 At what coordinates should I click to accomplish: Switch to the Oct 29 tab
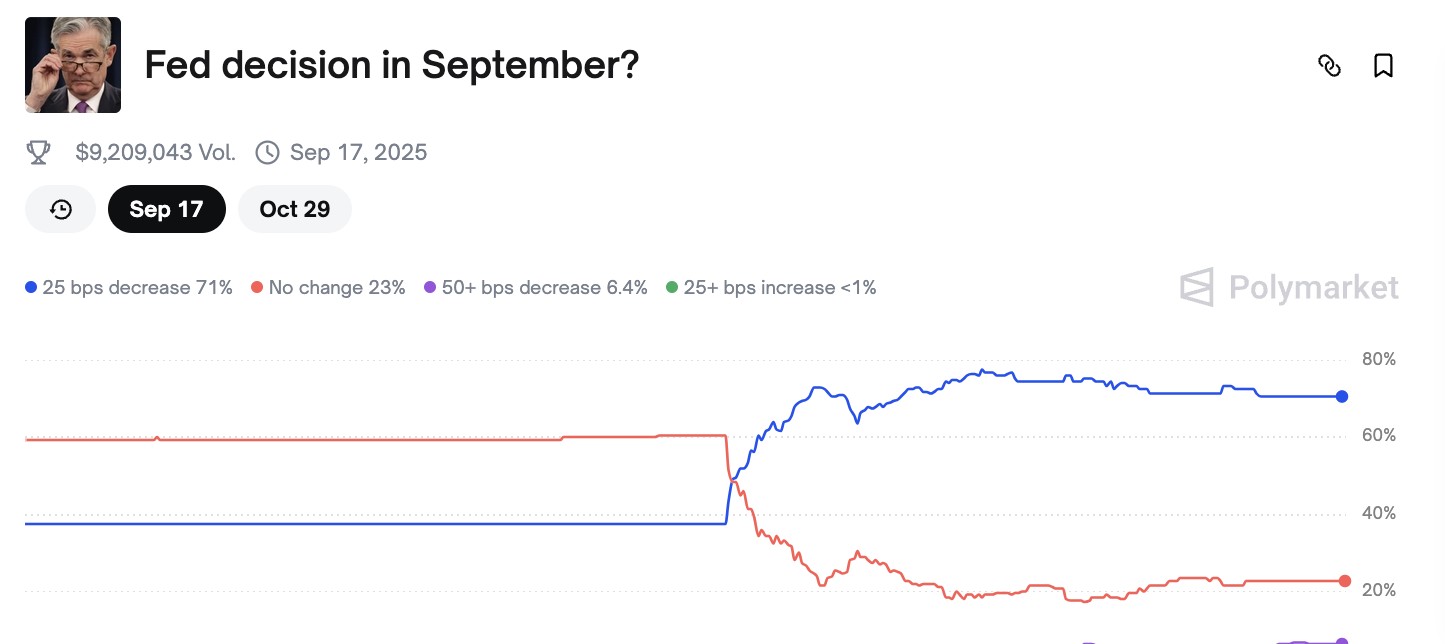point(295,209)
